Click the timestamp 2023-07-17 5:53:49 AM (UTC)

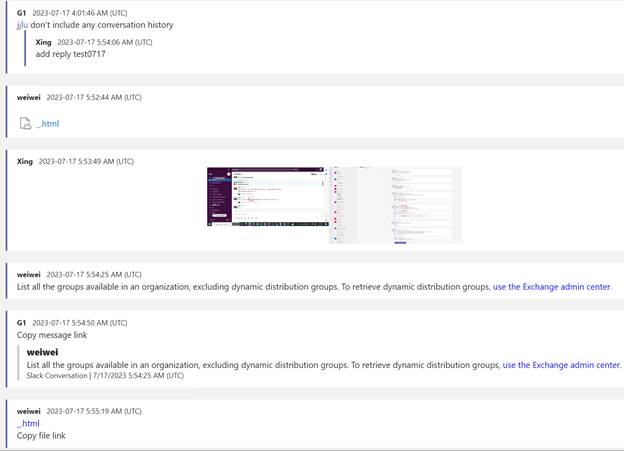(x=86, y=161)
